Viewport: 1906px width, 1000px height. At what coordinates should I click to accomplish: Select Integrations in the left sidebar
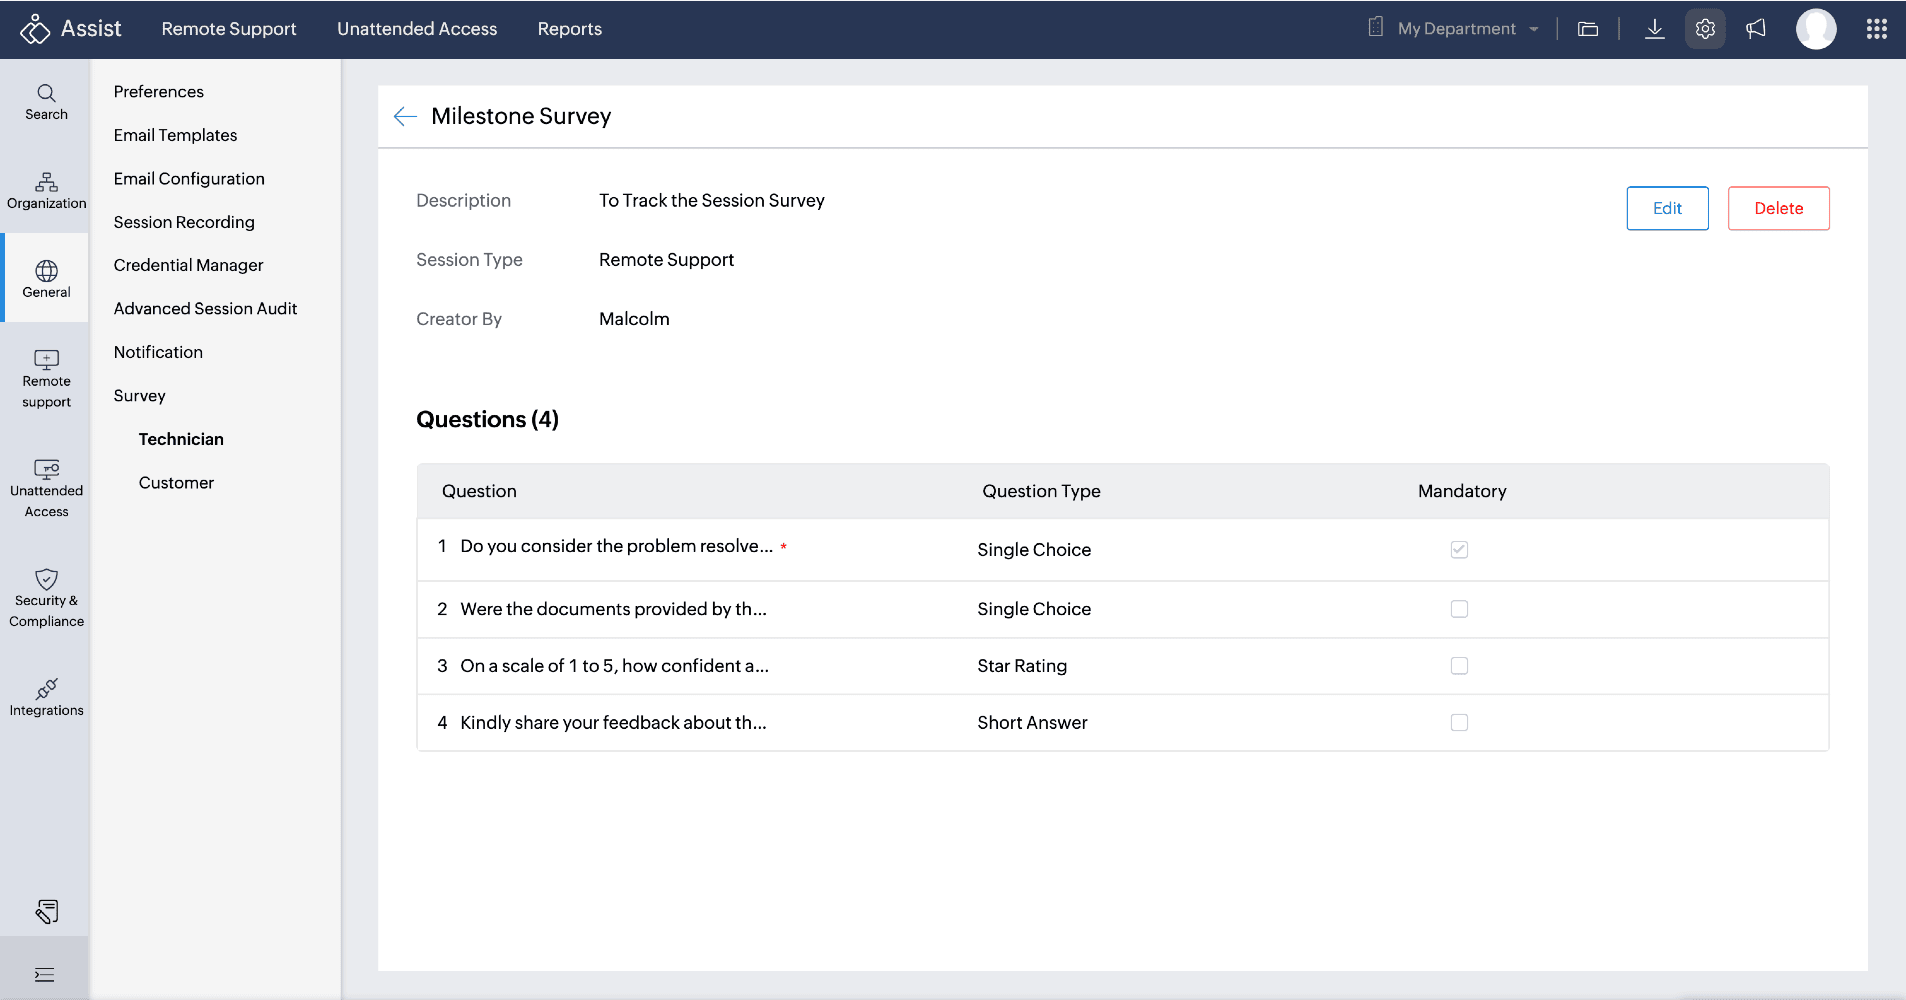pyautogui.click(x=46, y=698)
